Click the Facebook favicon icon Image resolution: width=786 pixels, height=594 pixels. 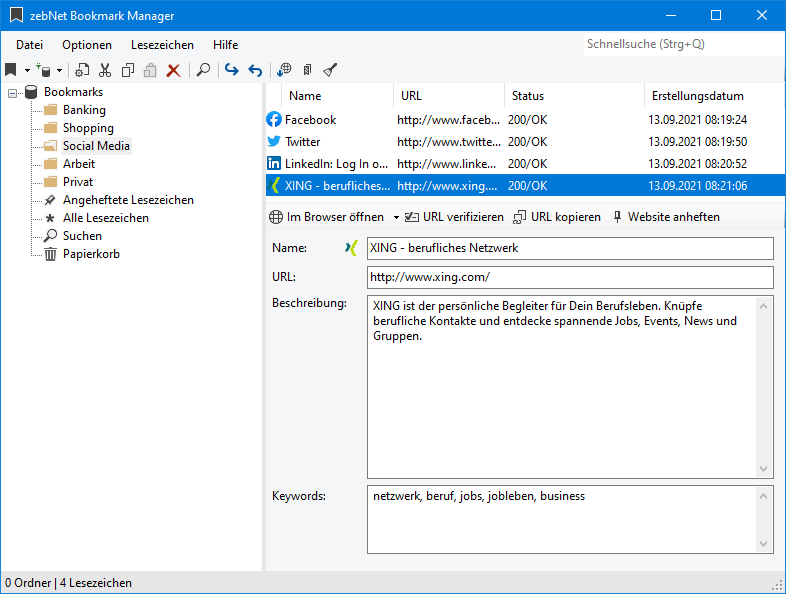click(x=274, y=119)
